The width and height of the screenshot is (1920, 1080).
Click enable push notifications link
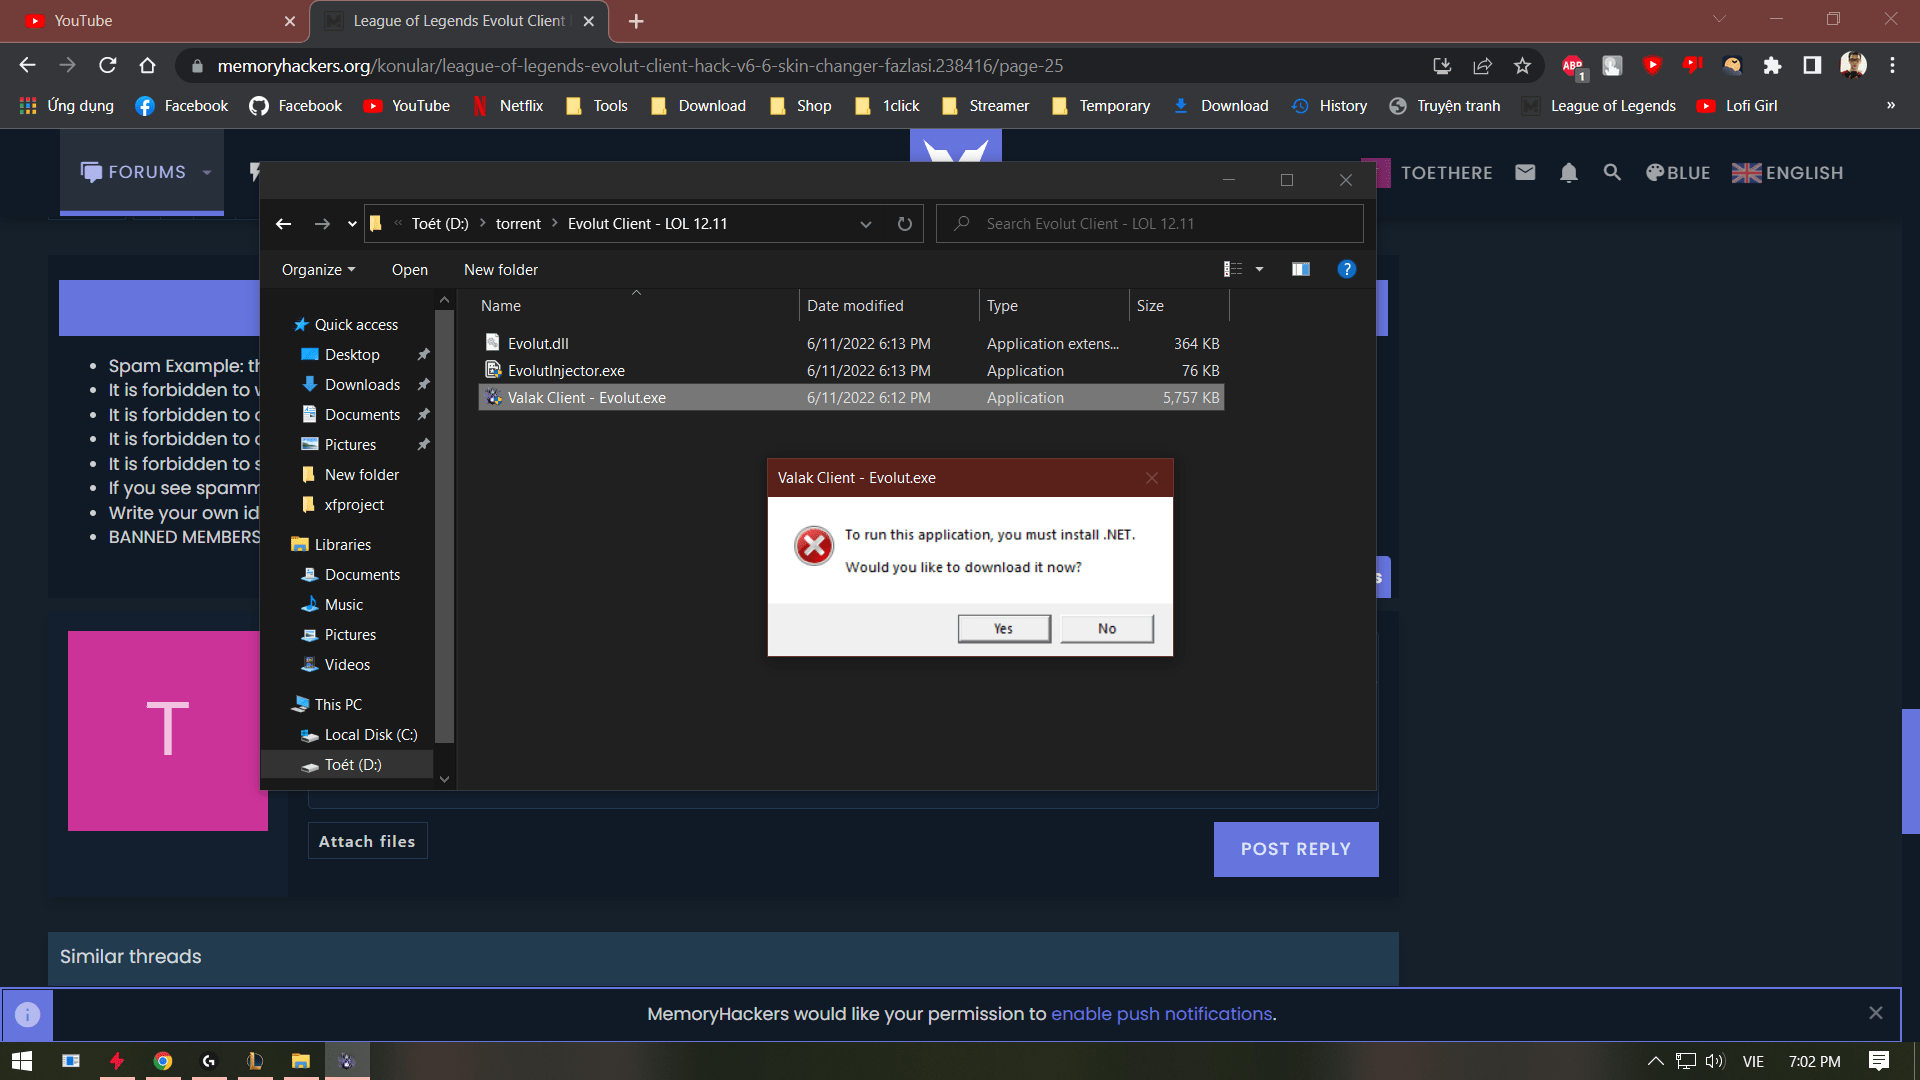1162,1014
